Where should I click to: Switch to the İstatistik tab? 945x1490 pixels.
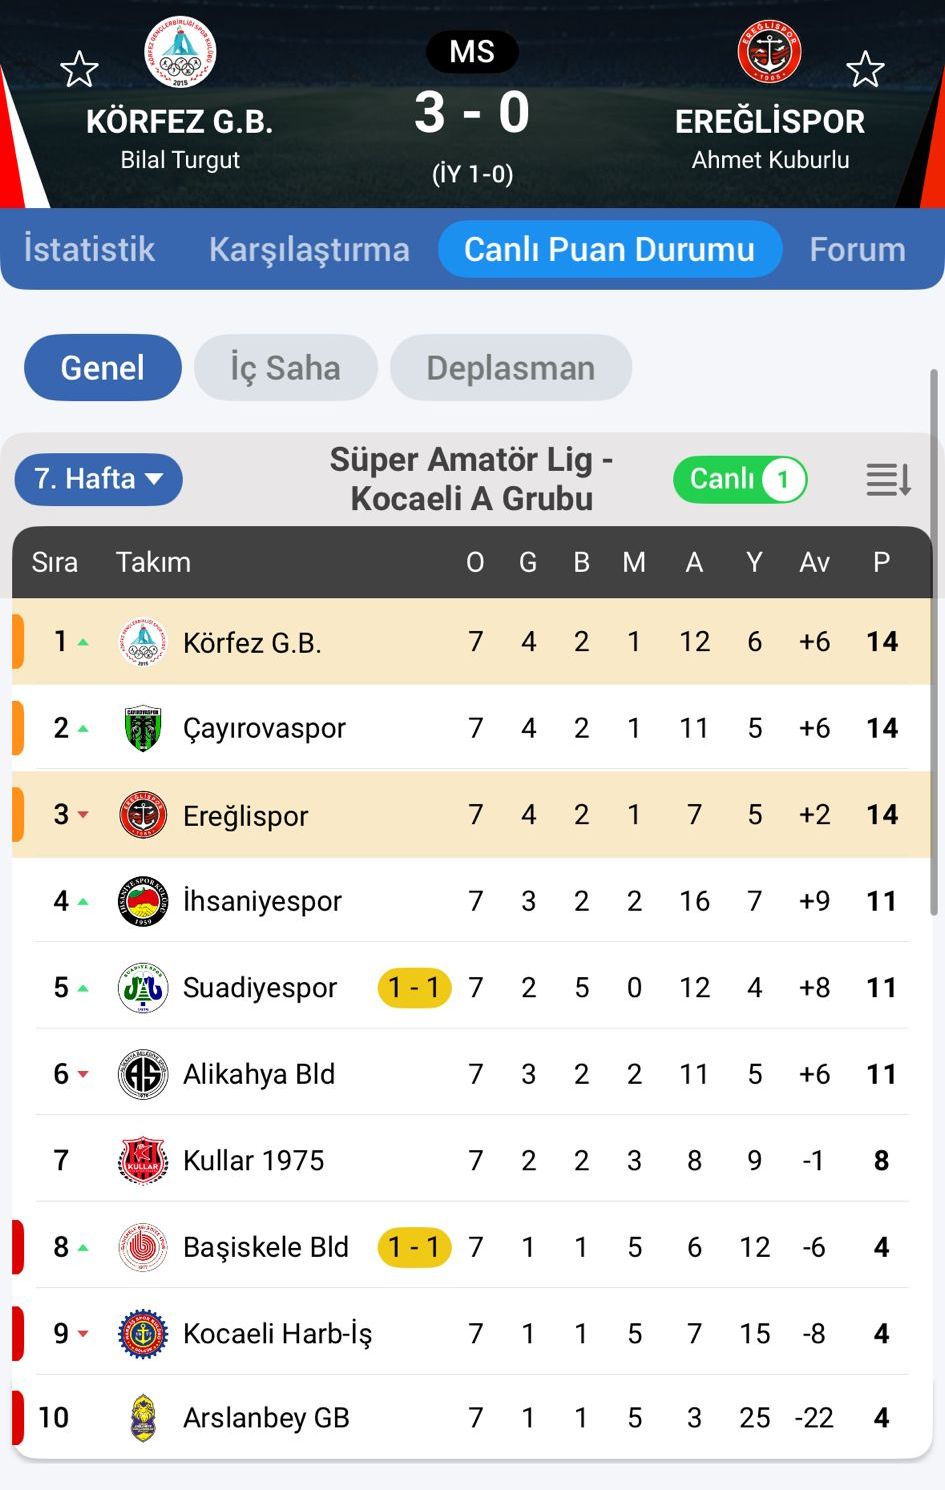[x=89, y=249]
